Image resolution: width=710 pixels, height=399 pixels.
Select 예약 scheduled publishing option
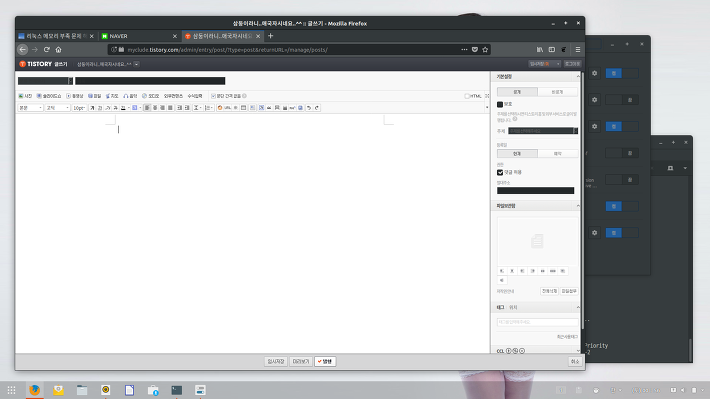[x=557, y=154]
